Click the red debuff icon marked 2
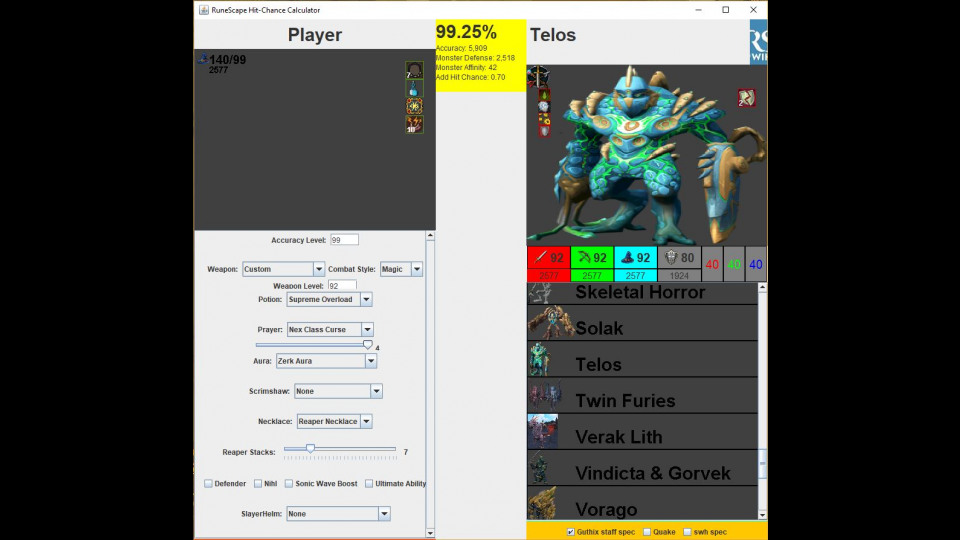This screenshot has height=540, width=960. pos(746,98)
